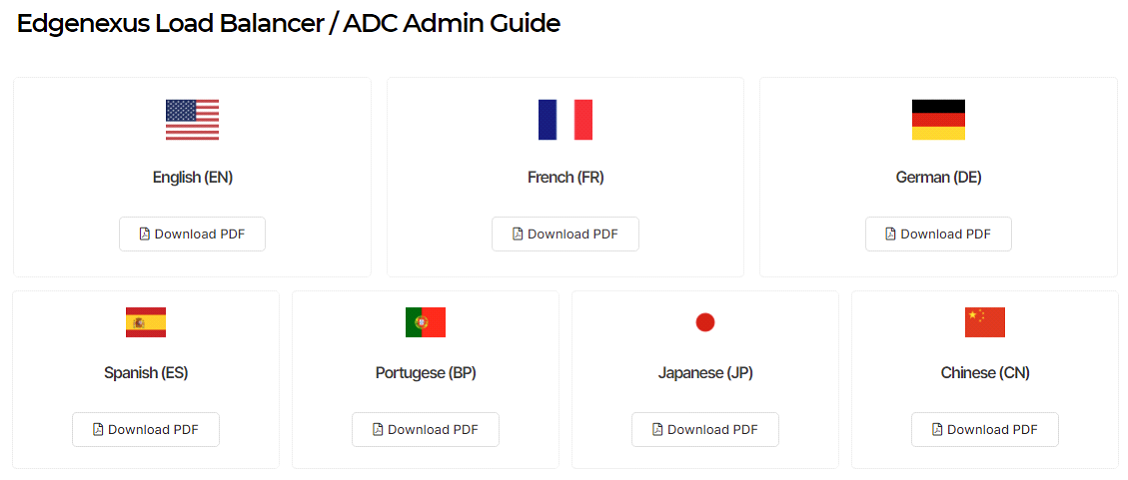Download the German (DE) PDF guide
1128x480 pixels.
point(938,234)
